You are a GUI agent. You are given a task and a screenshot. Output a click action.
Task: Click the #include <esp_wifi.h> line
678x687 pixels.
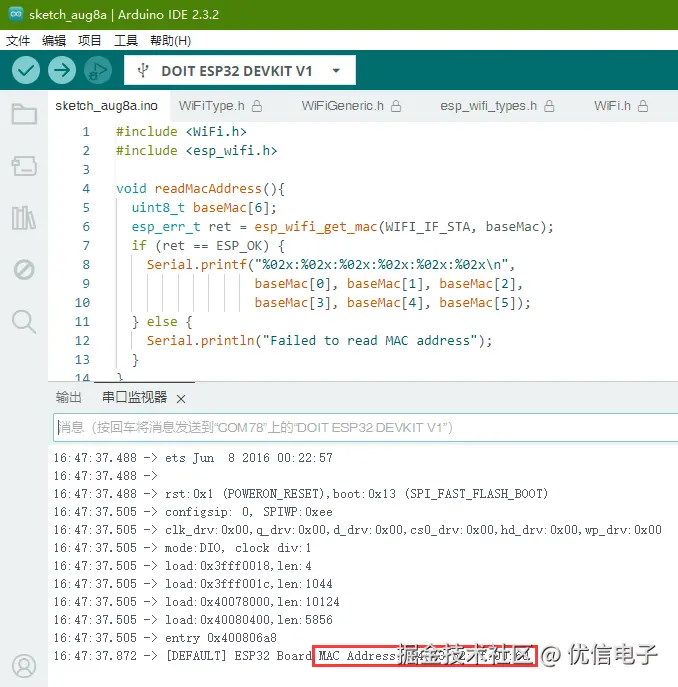pyautogui.click(x=196, y=151)
